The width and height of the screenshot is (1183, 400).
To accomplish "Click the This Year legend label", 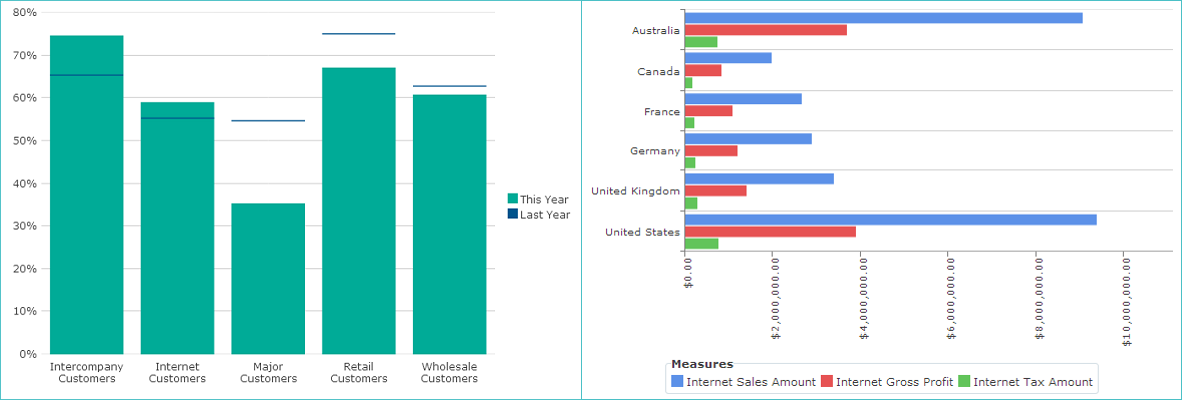I will [544, 199].
